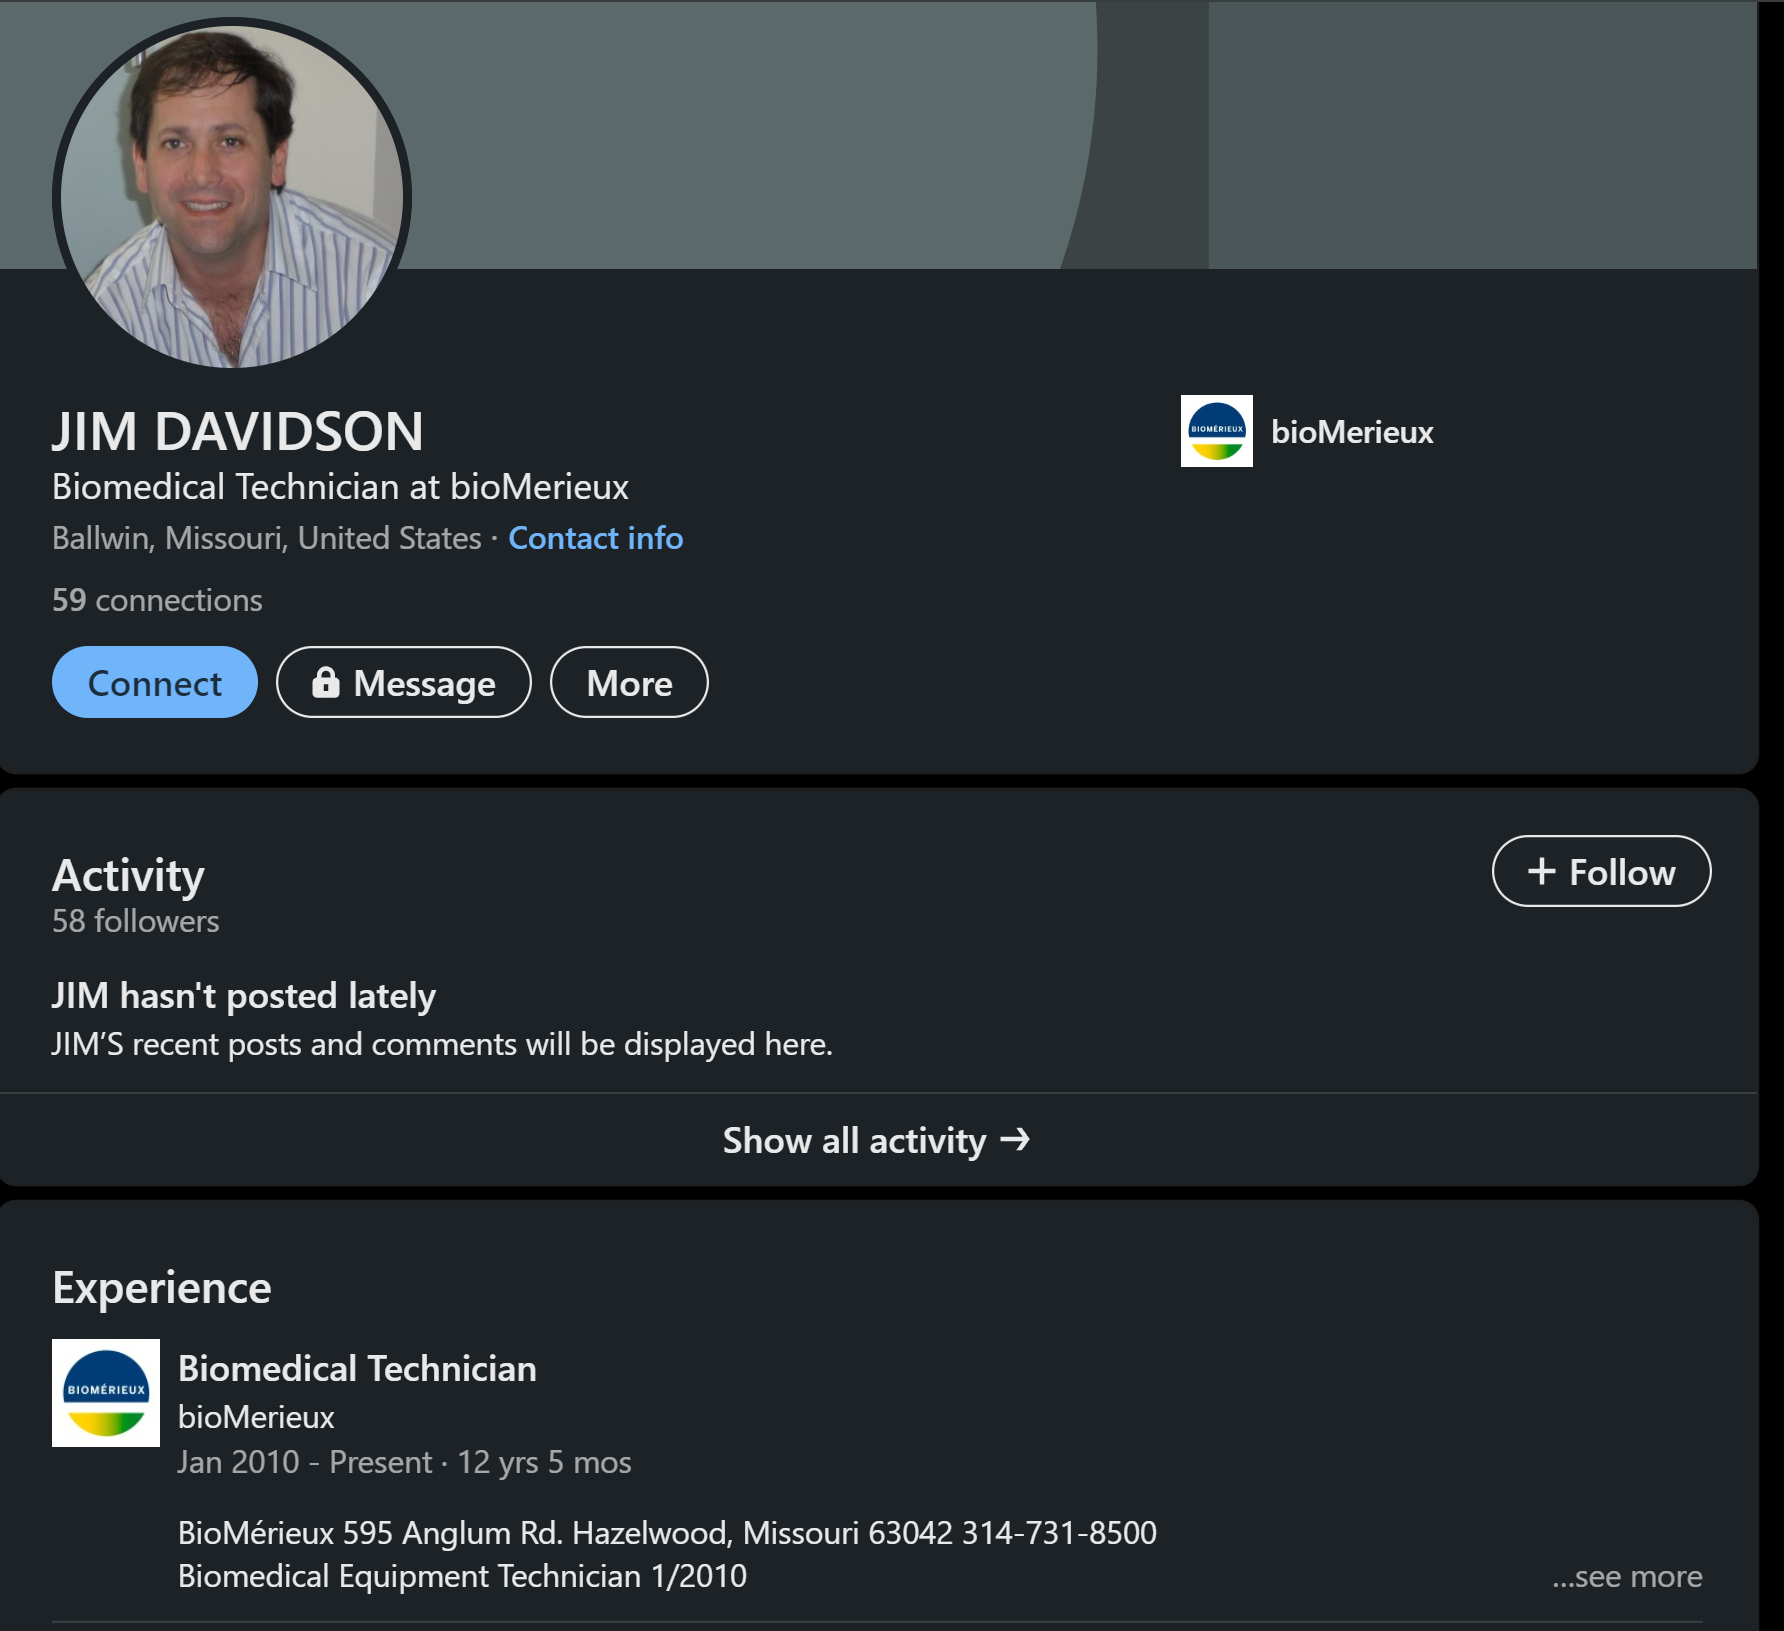Open bioMerieux logo in Experience section
Screen dimensions: 1784x1631
pyautogui.click(x=106, y=1393)
